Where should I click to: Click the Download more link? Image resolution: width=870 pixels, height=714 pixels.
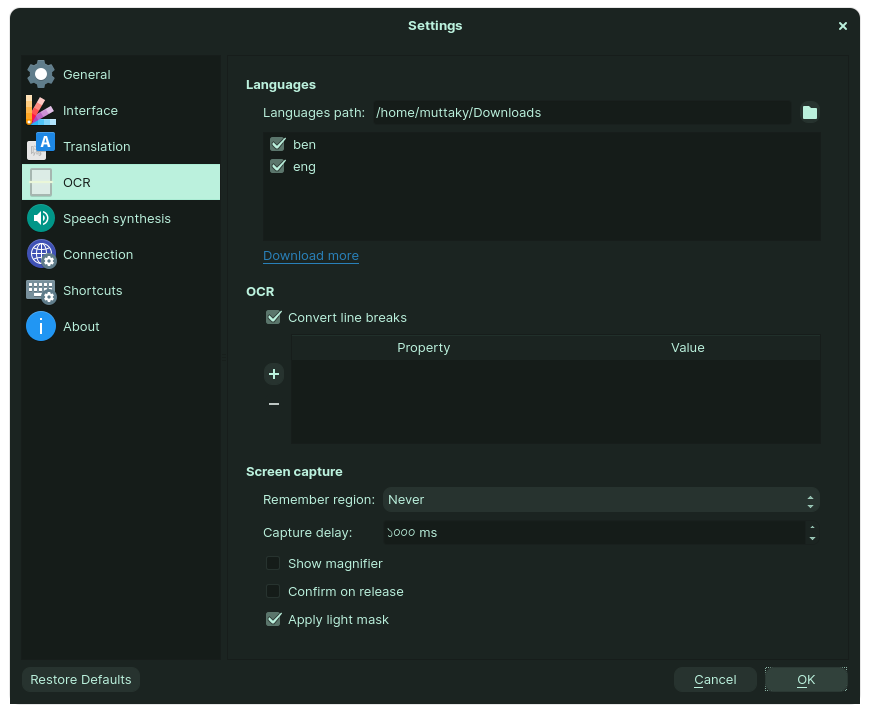pos(311,256)
